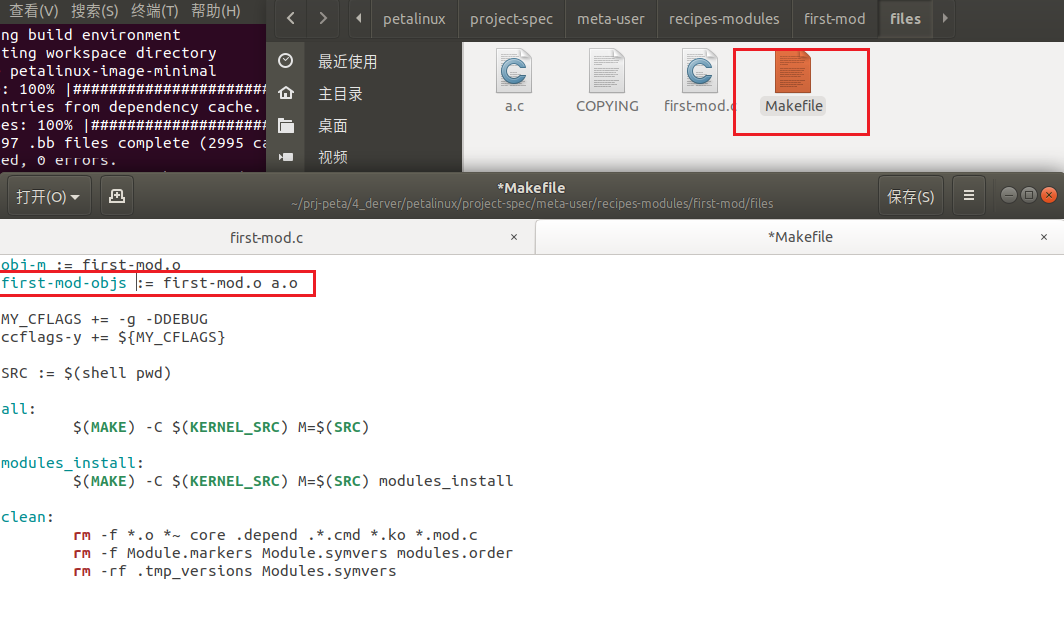Screen dimensions: 1064x622
Task: Show earlier path segments arrow in file manager
Action: coord(359,18)
